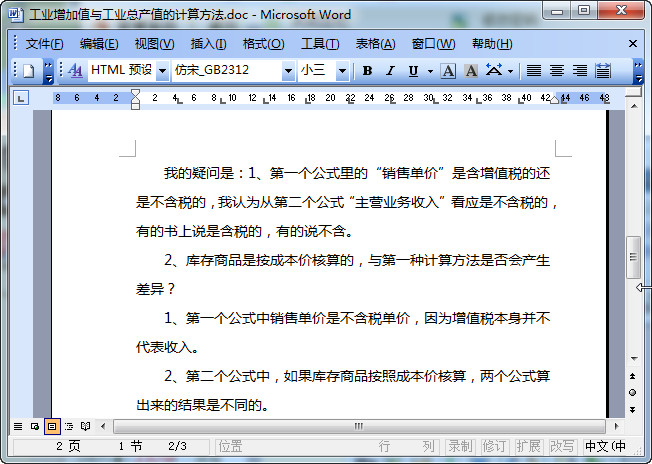Click the first line indent marker
The height and width of the screenshot is (464, 652).
point(135,93)
